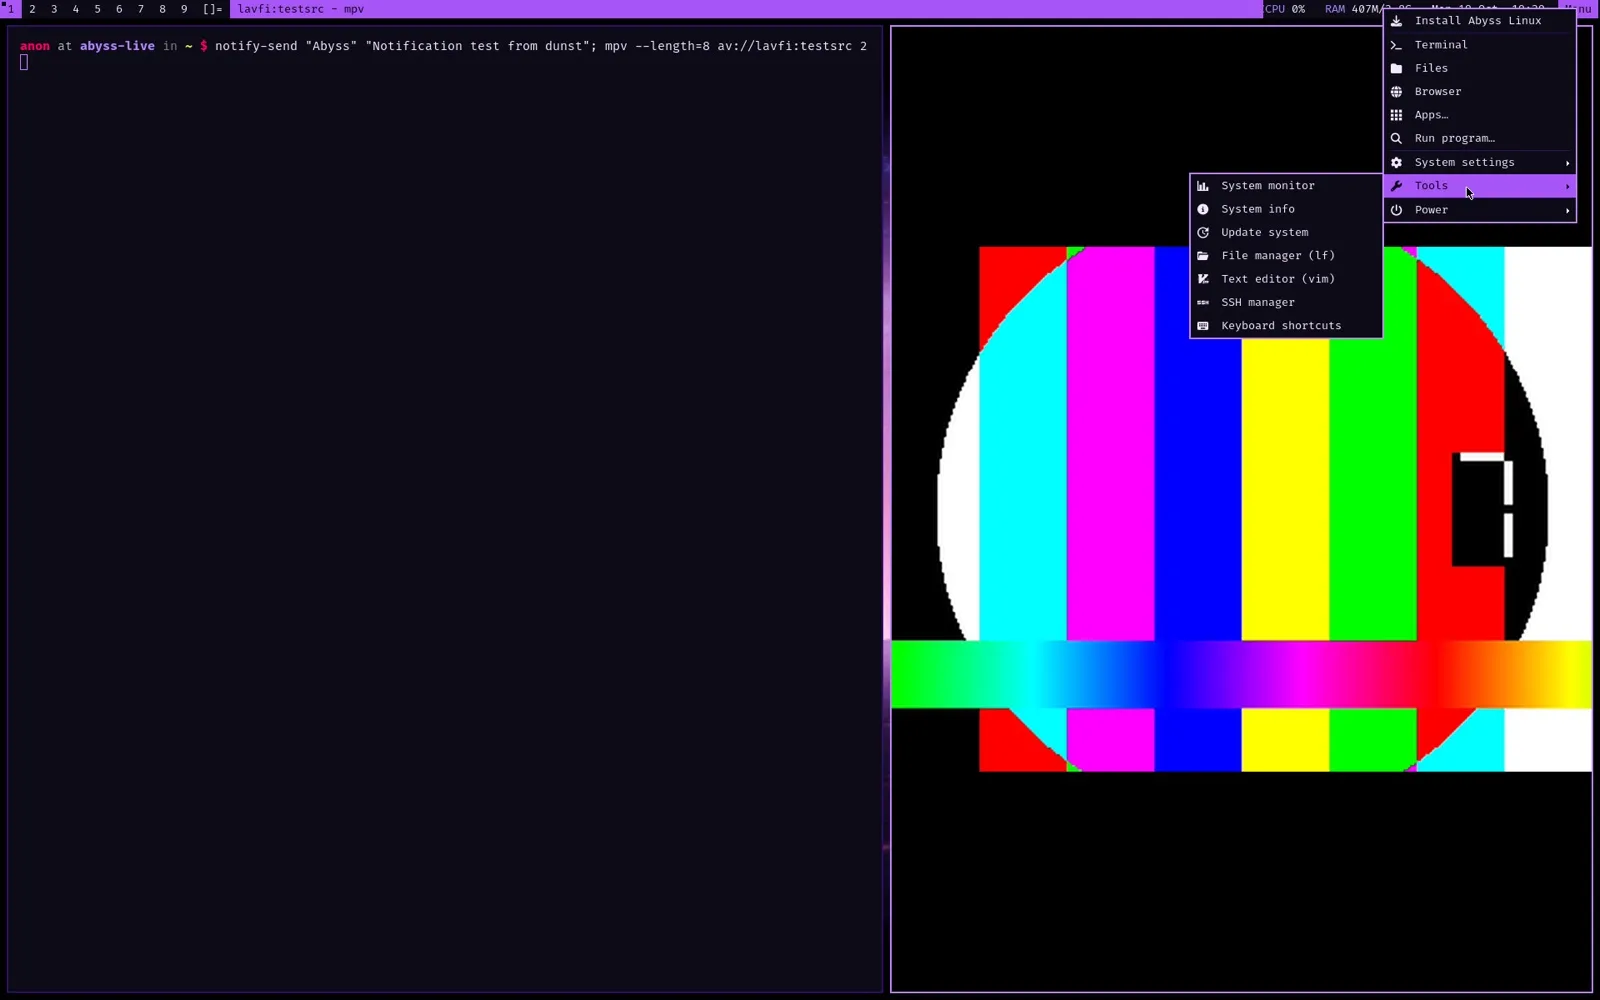This screenshot has height=1000, width=1600.
Task: Click the keyboard icon for Keyboard shortcuts
Action: click(x=1203, y=326)
